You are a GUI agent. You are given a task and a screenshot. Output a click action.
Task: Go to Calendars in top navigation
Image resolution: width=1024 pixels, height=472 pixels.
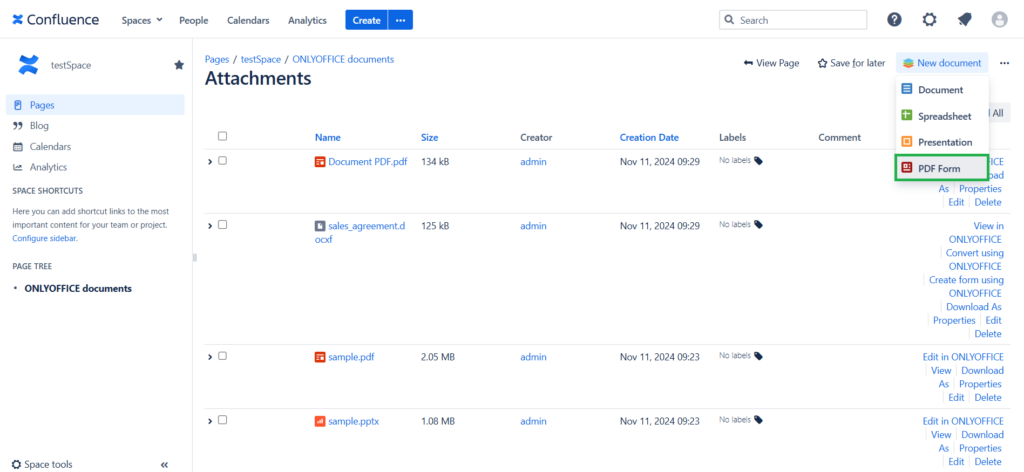click(248, 20)
